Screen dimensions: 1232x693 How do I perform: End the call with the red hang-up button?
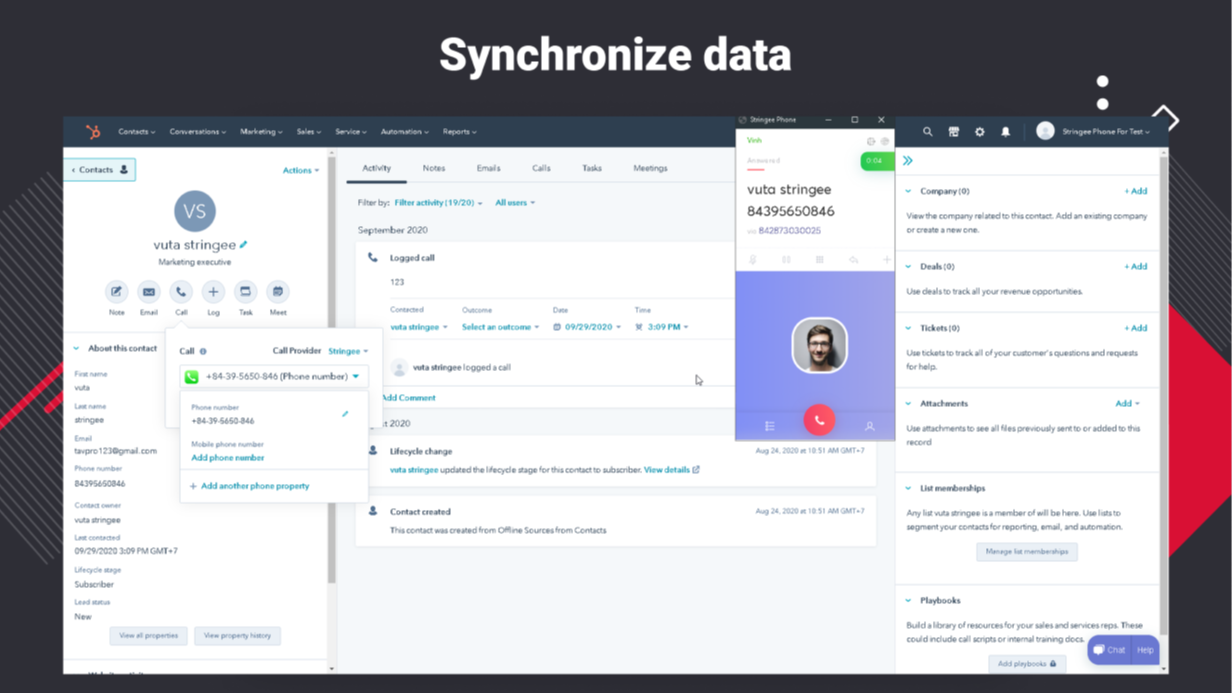pos(819,419)
